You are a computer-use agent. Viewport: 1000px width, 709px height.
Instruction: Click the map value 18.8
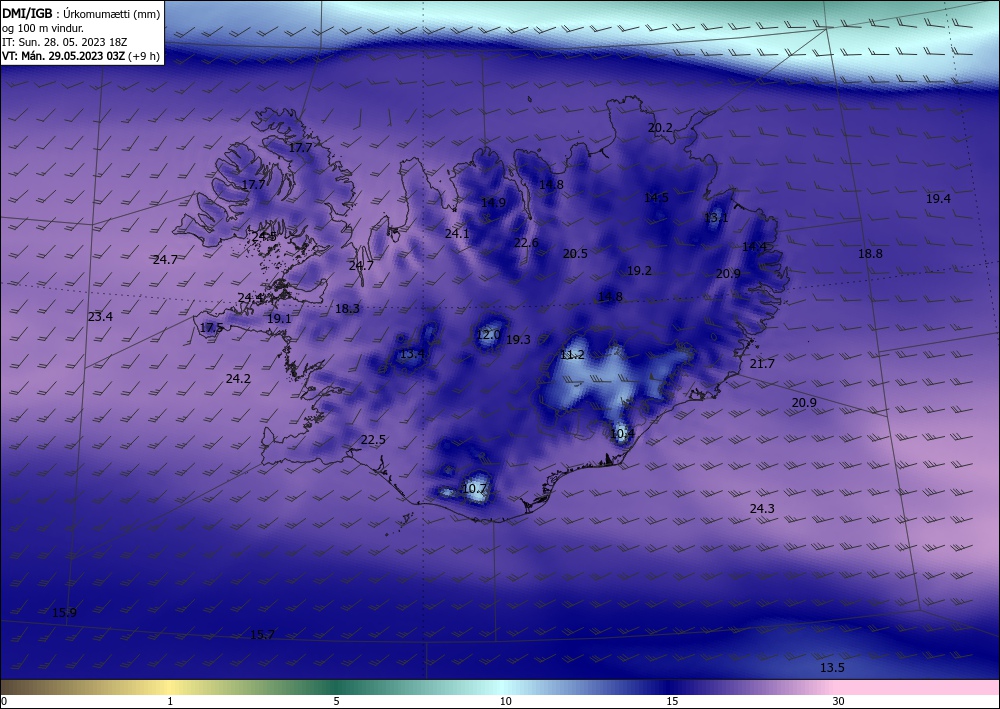870,253
